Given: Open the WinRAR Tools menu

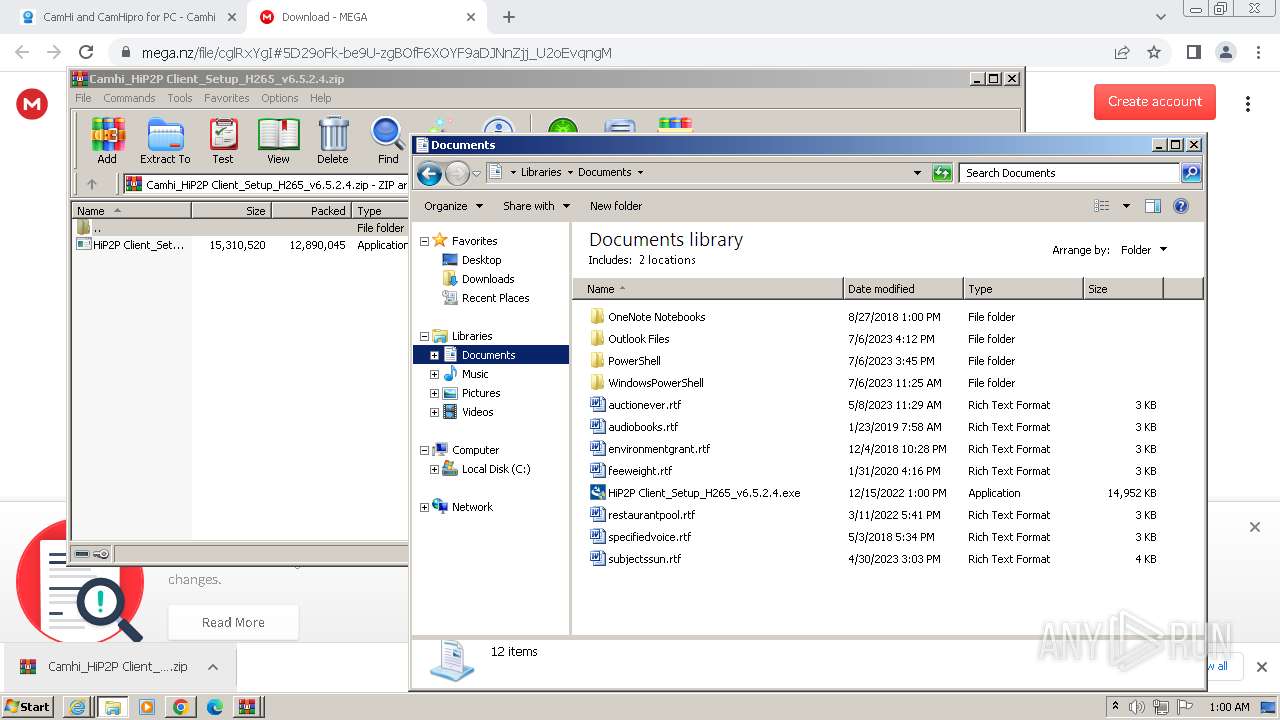Looking at the screenshot, I should click(180, 98).
